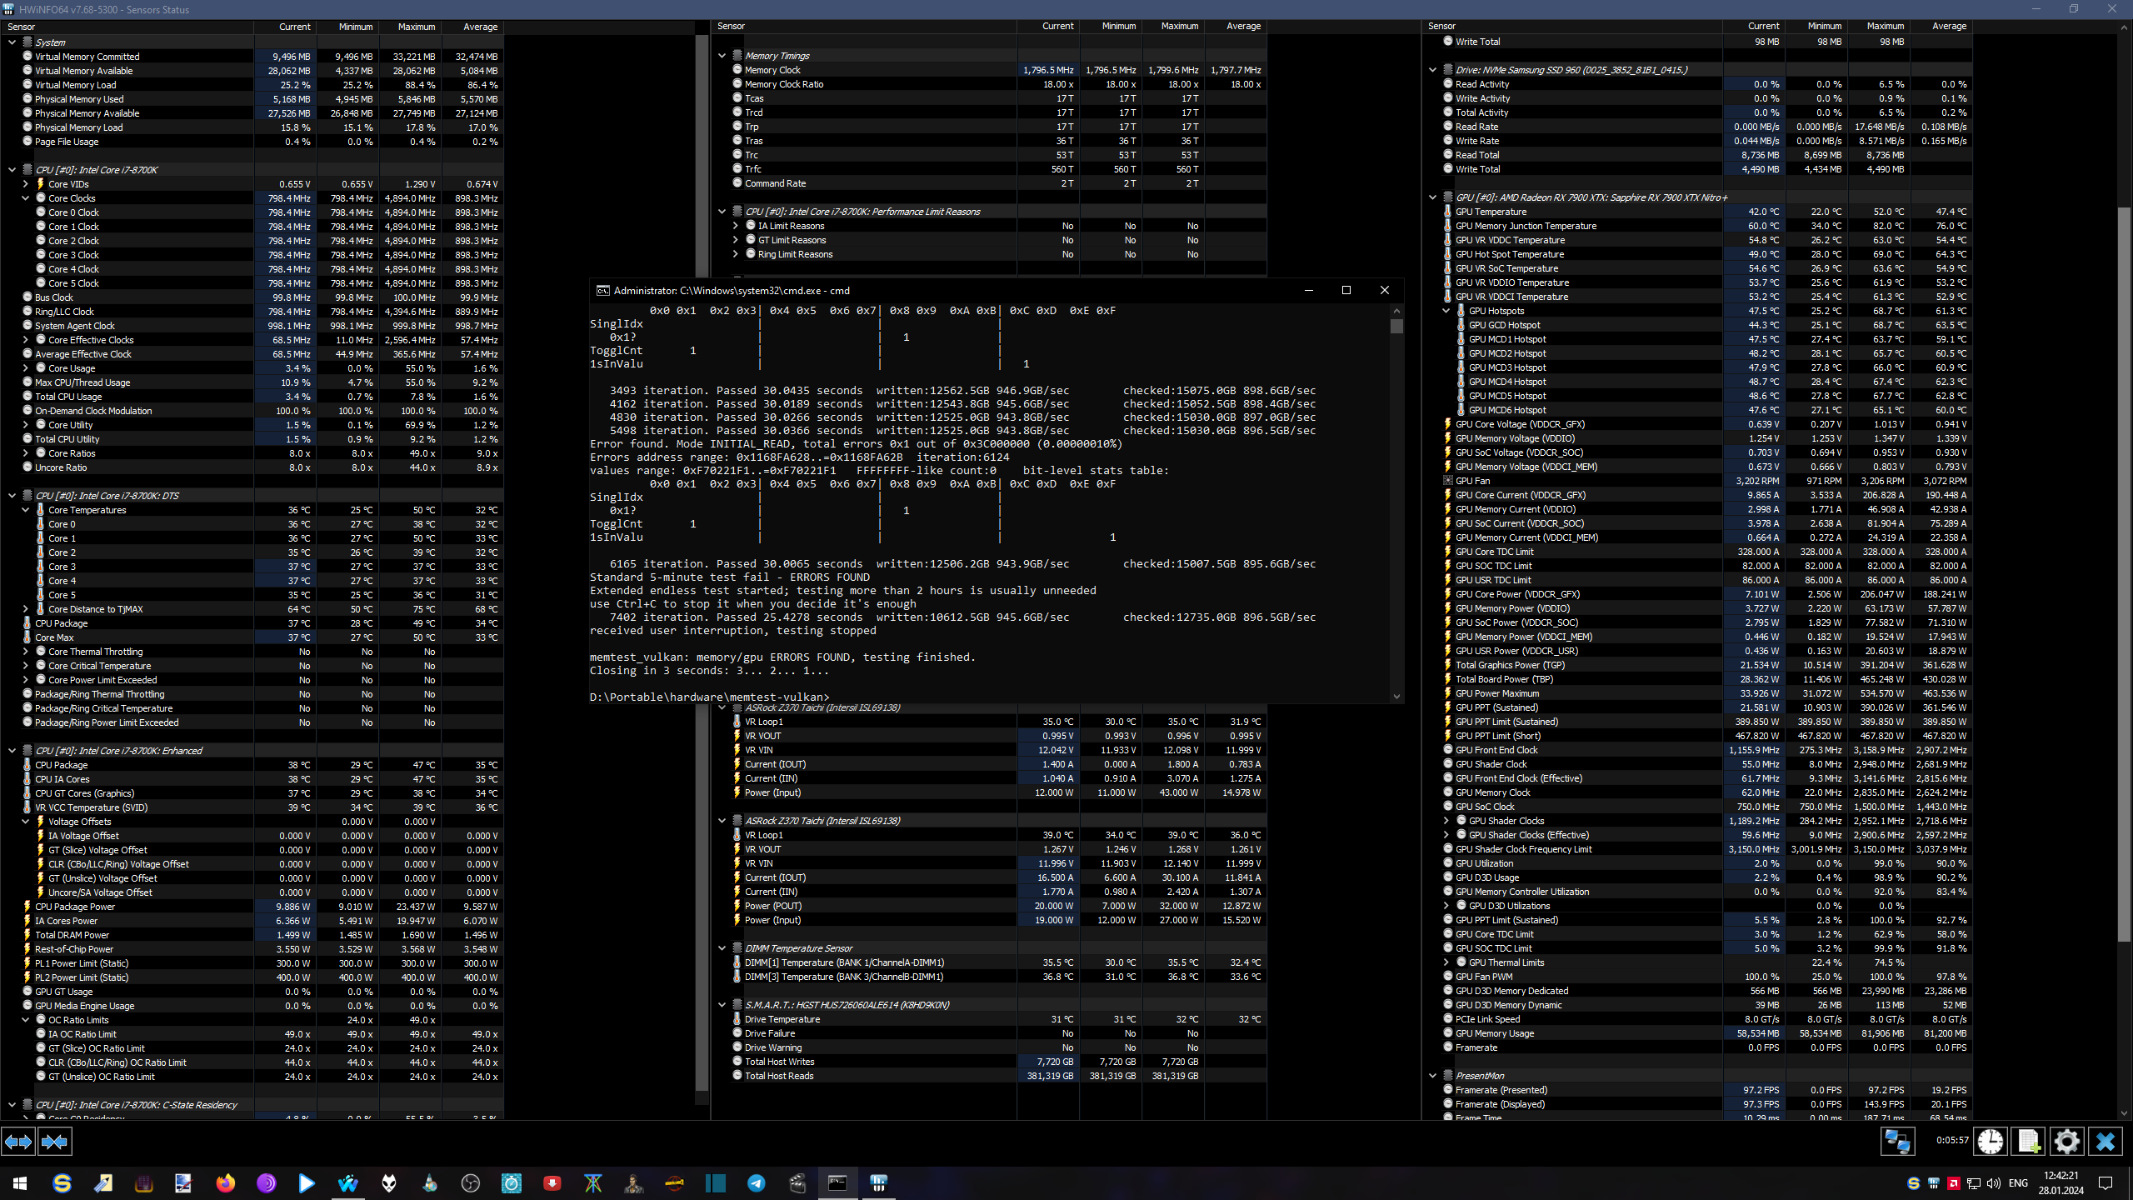Click the Sensor column header in middle panel

731,26
